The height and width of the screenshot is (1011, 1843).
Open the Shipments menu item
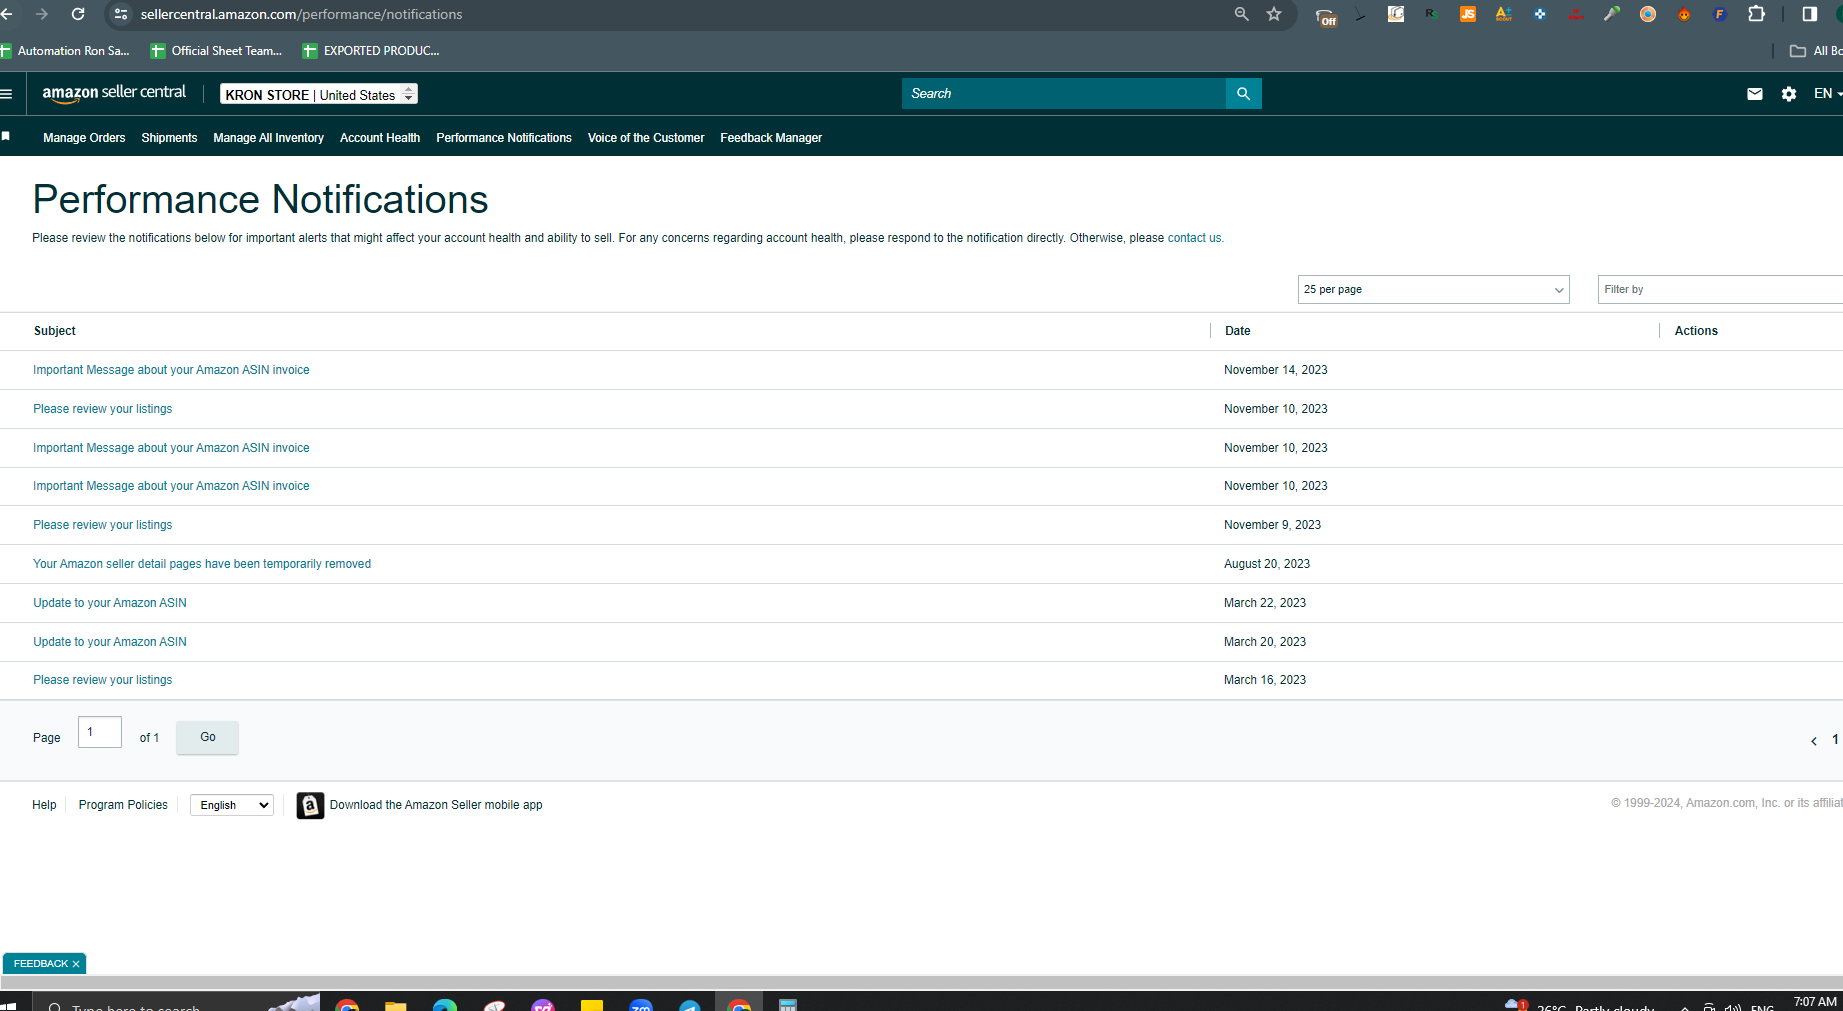coord(169,138)
